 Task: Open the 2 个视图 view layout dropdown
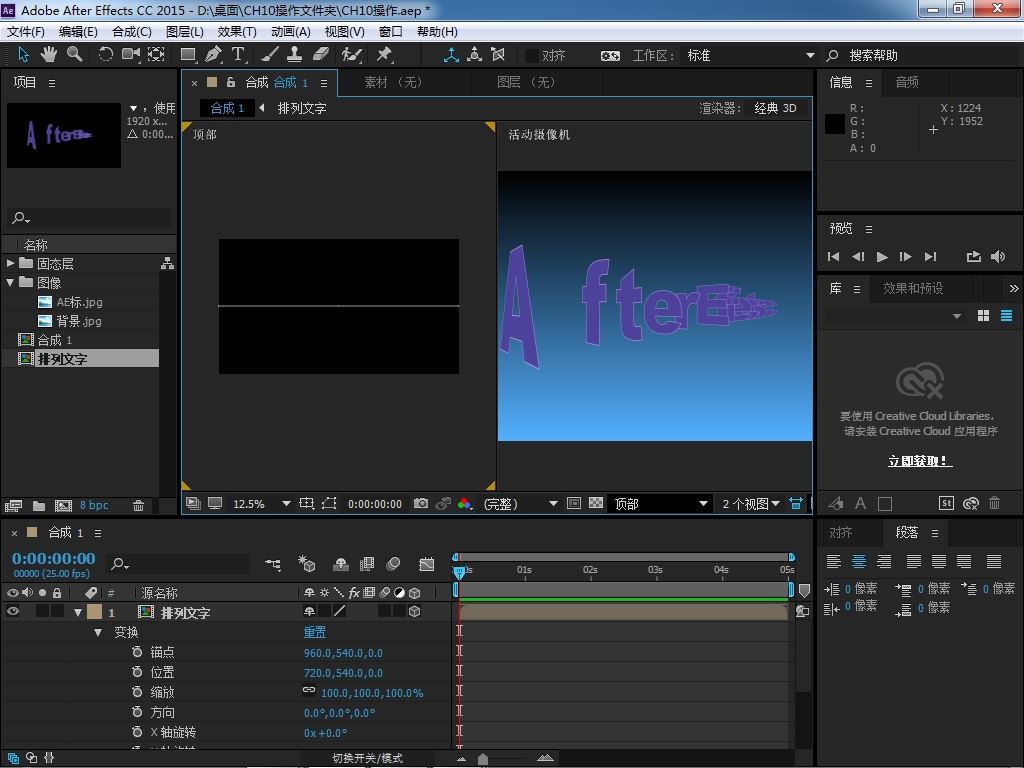point(751,504)
